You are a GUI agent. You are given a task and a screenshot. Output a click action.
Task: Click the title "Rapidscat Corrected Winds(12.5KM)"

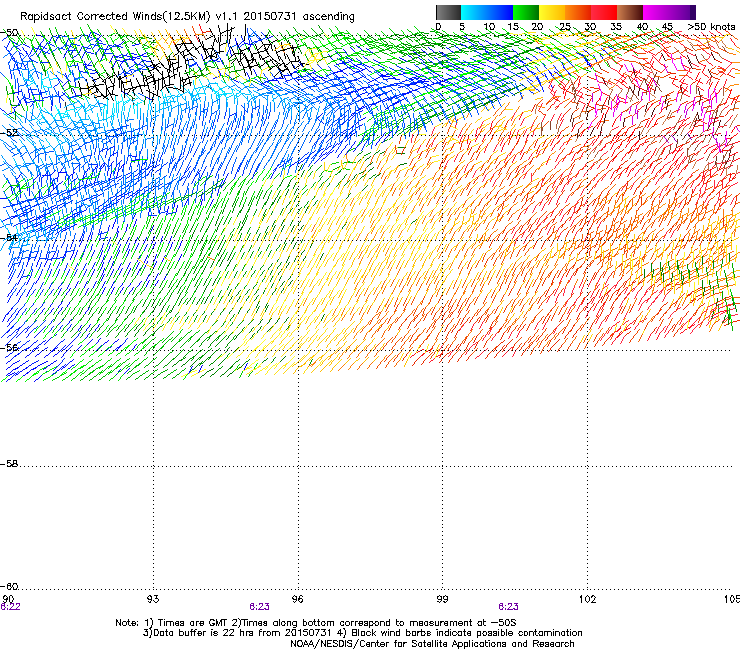pos(115,16)
